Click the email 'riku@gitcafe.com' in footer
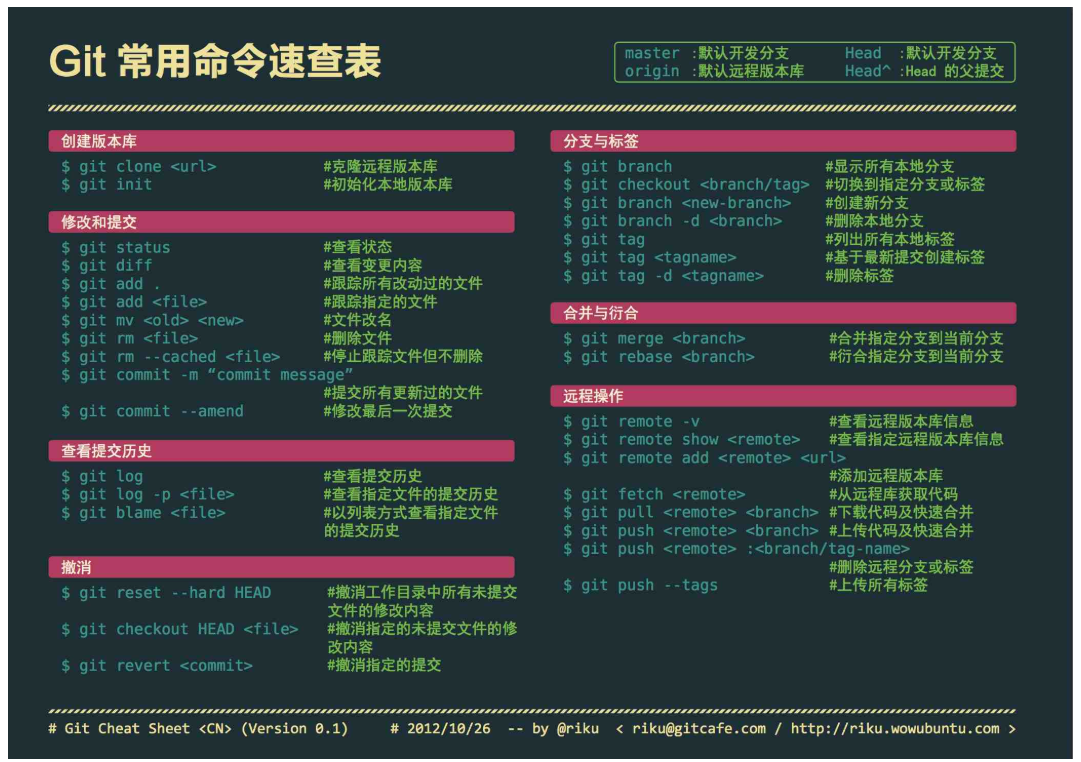The image size is (1081, 762). pyautogui.click(x=698, y=729)
